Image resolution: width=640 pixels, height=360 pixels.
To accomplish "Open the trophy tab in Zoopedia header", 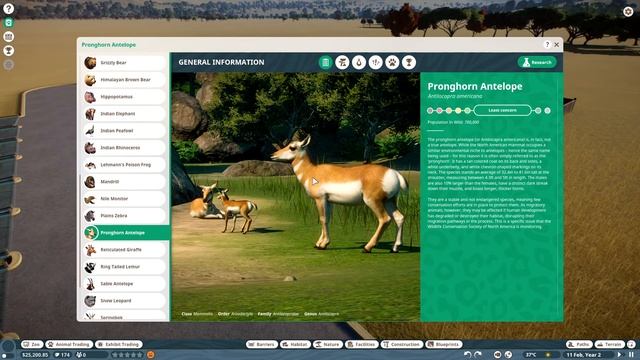I will point(409,62).
